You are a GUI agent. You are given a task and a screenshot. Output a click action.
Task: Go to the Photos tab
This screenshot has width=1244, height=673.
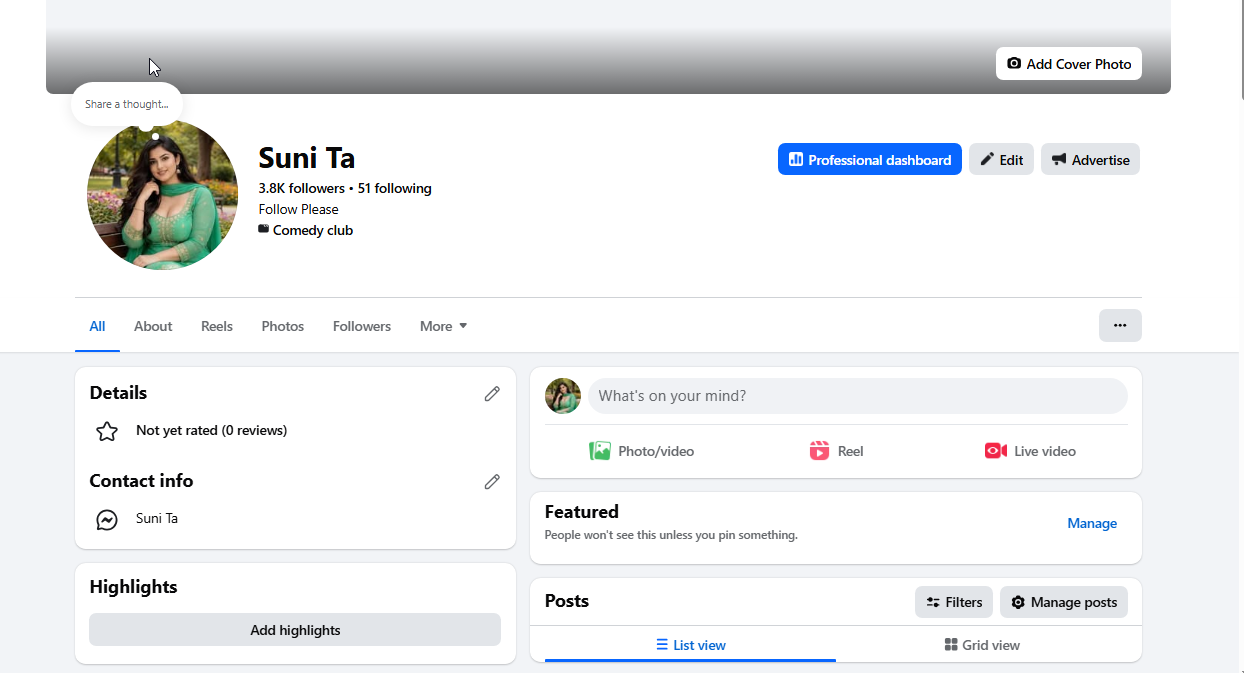[x=283, y=326]
